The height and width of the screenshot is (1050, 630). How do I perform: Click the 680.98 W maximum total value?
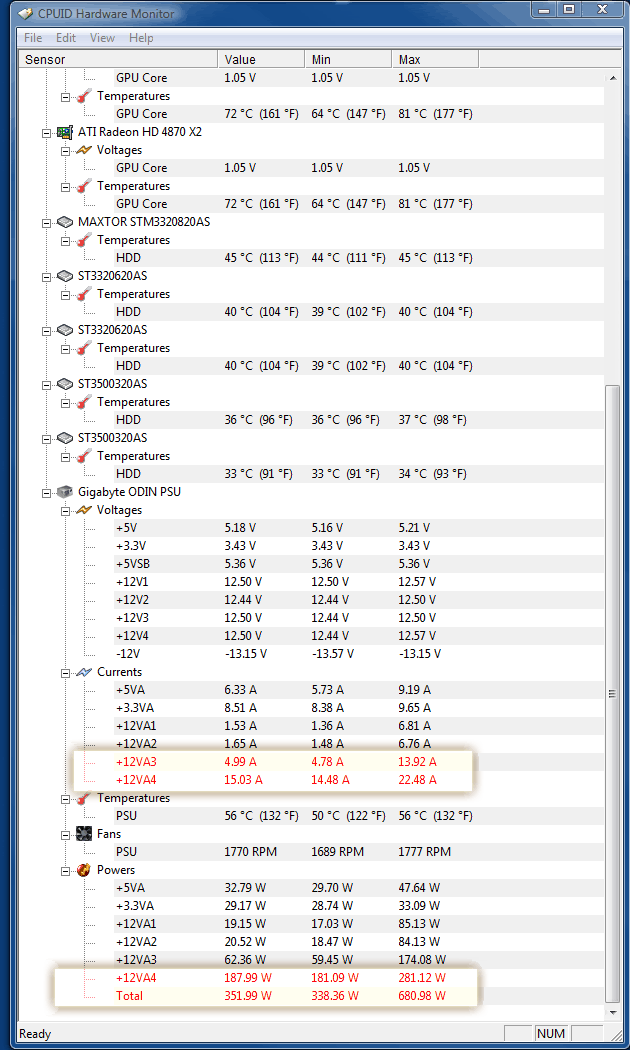coord(422,996)
